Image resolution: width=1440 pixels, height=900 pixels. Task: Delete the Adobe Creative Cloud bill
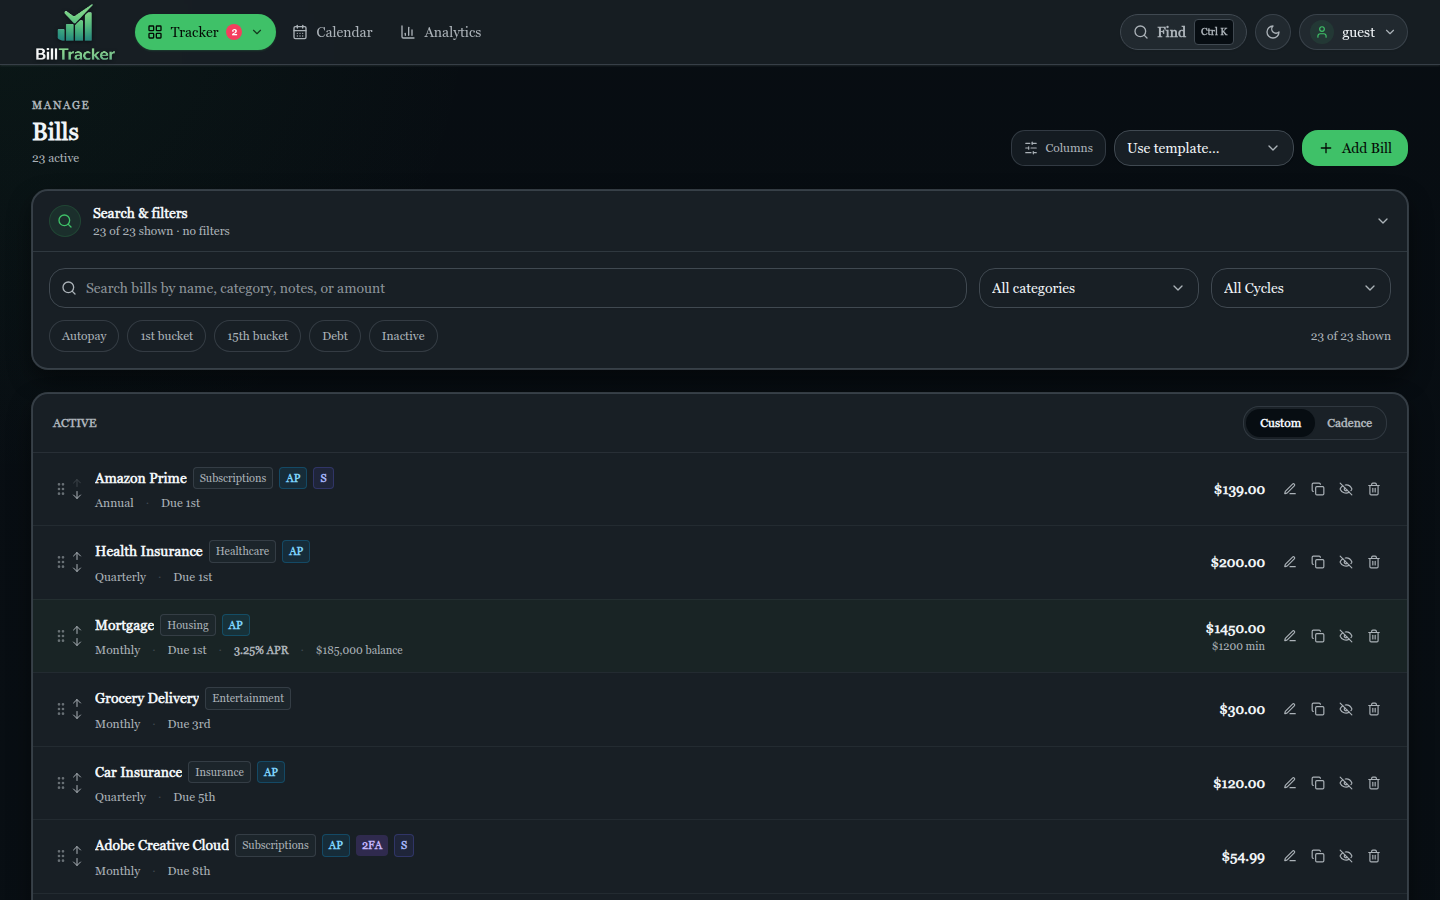pyautogui.click(x=1374, y=856)
